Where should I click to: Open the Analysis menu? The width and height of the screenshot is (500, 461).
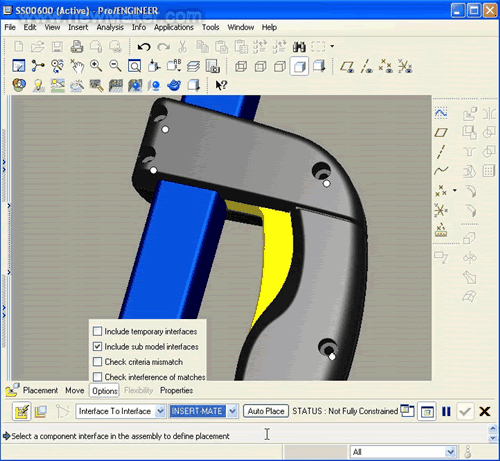(x=110, y=27)
